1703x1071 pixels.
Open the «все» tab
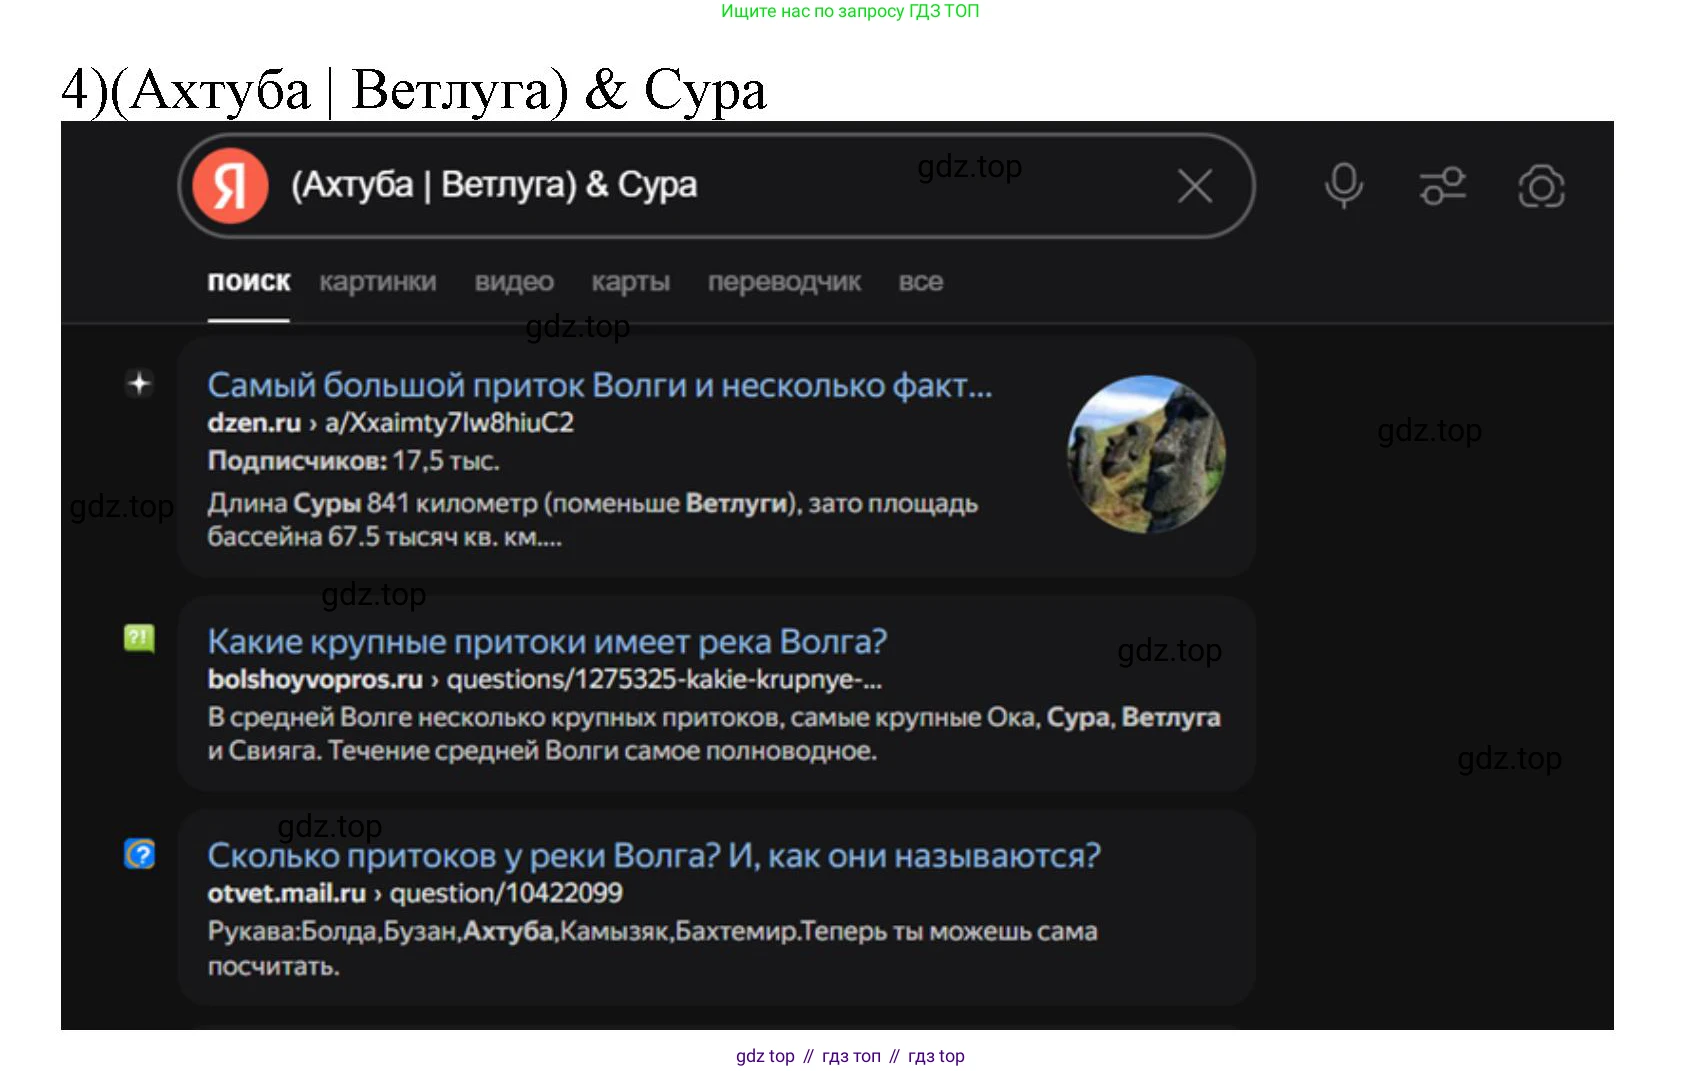click(x=921, y=282)
